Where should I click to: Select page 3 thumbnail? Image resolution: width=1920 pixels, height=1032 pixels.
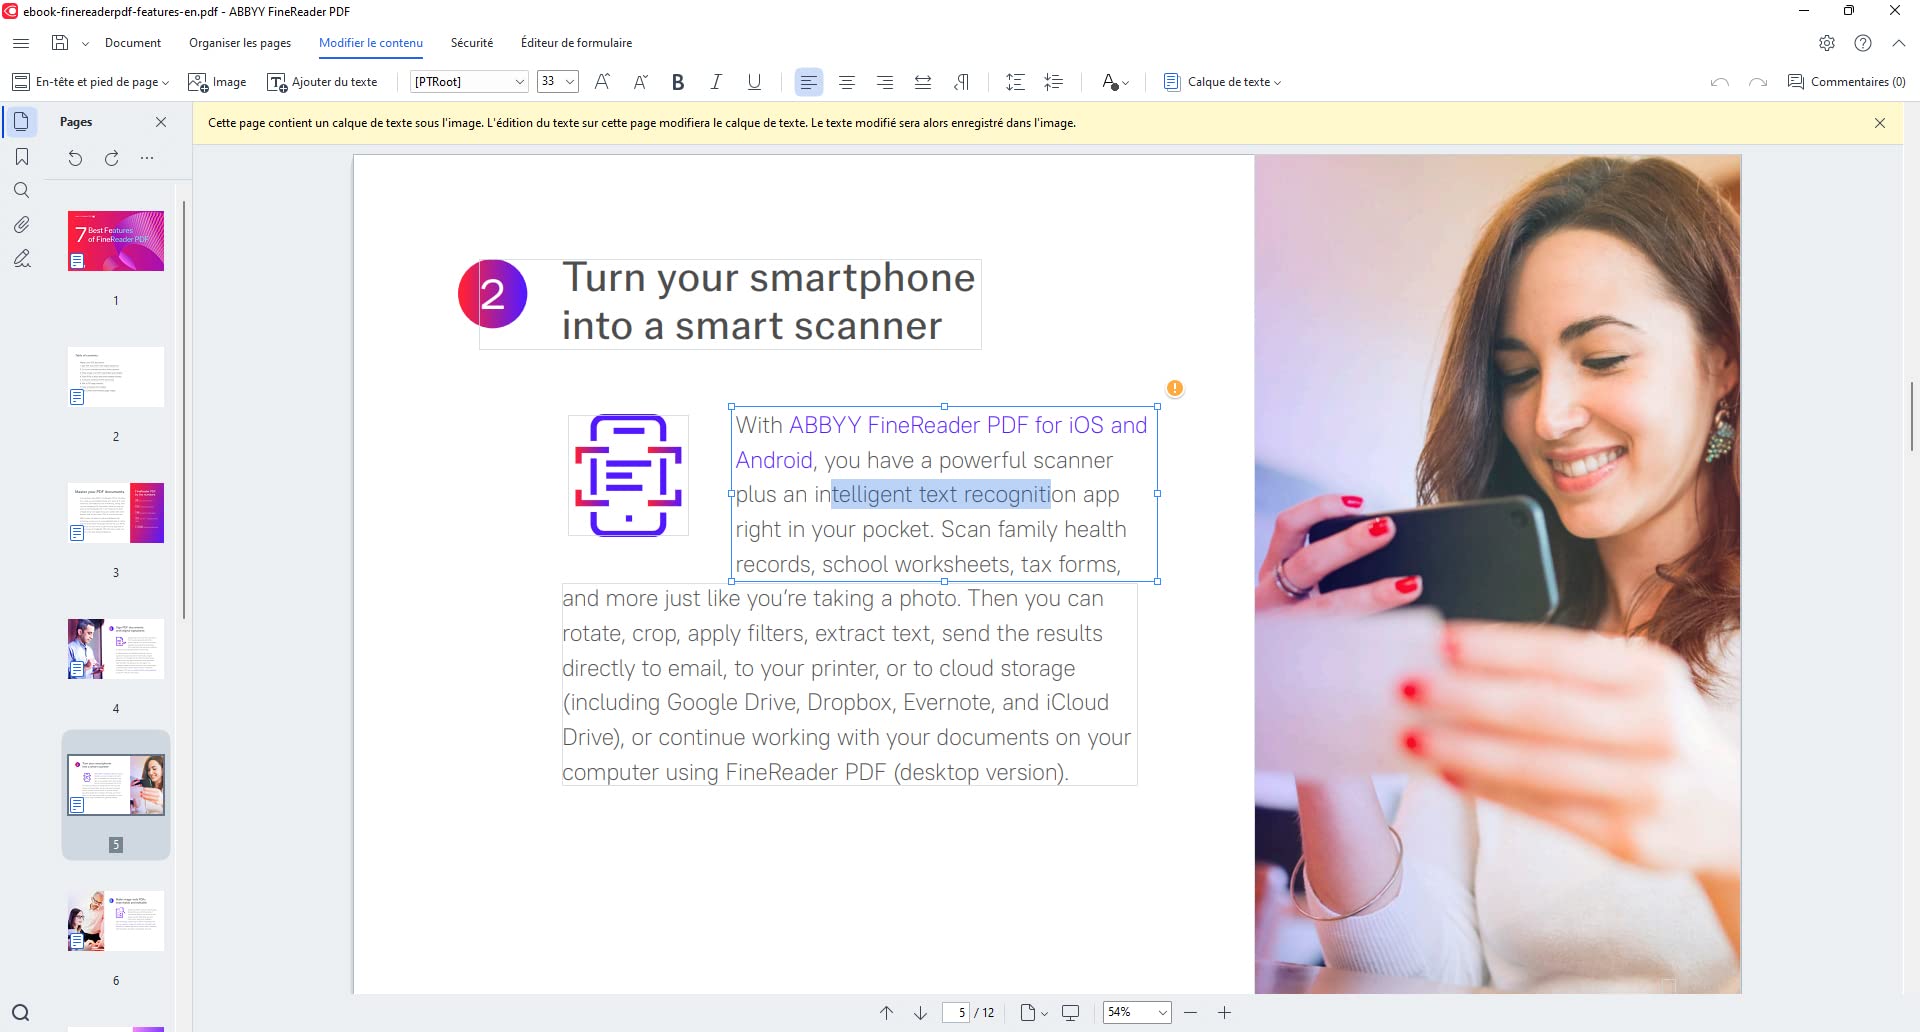(x=116, y=513)
